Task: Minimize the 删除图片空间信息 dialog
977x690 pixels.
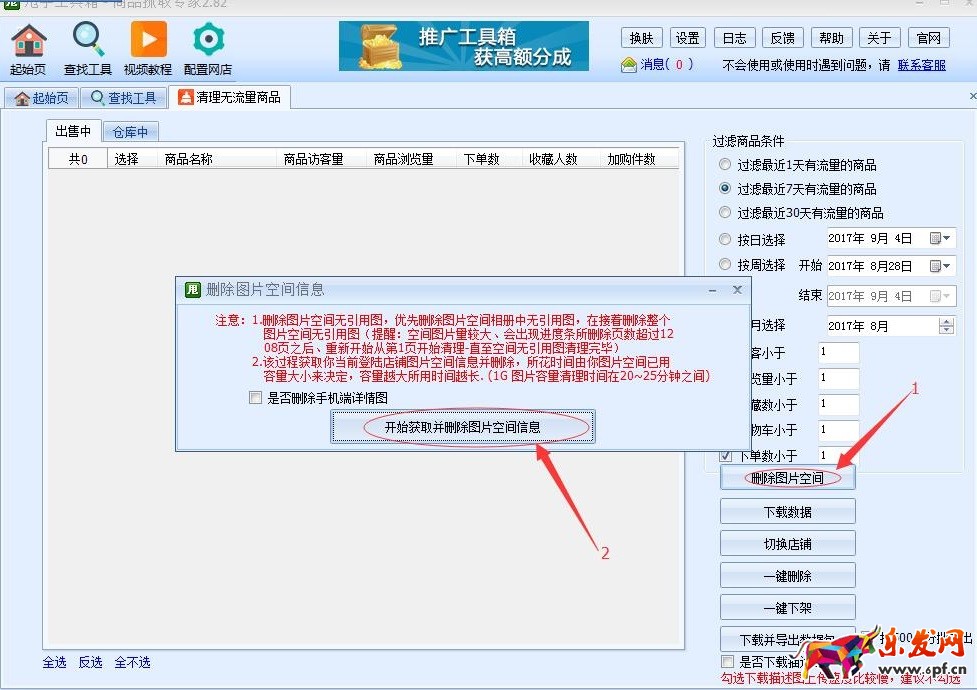Action: [x=713, y=290]
